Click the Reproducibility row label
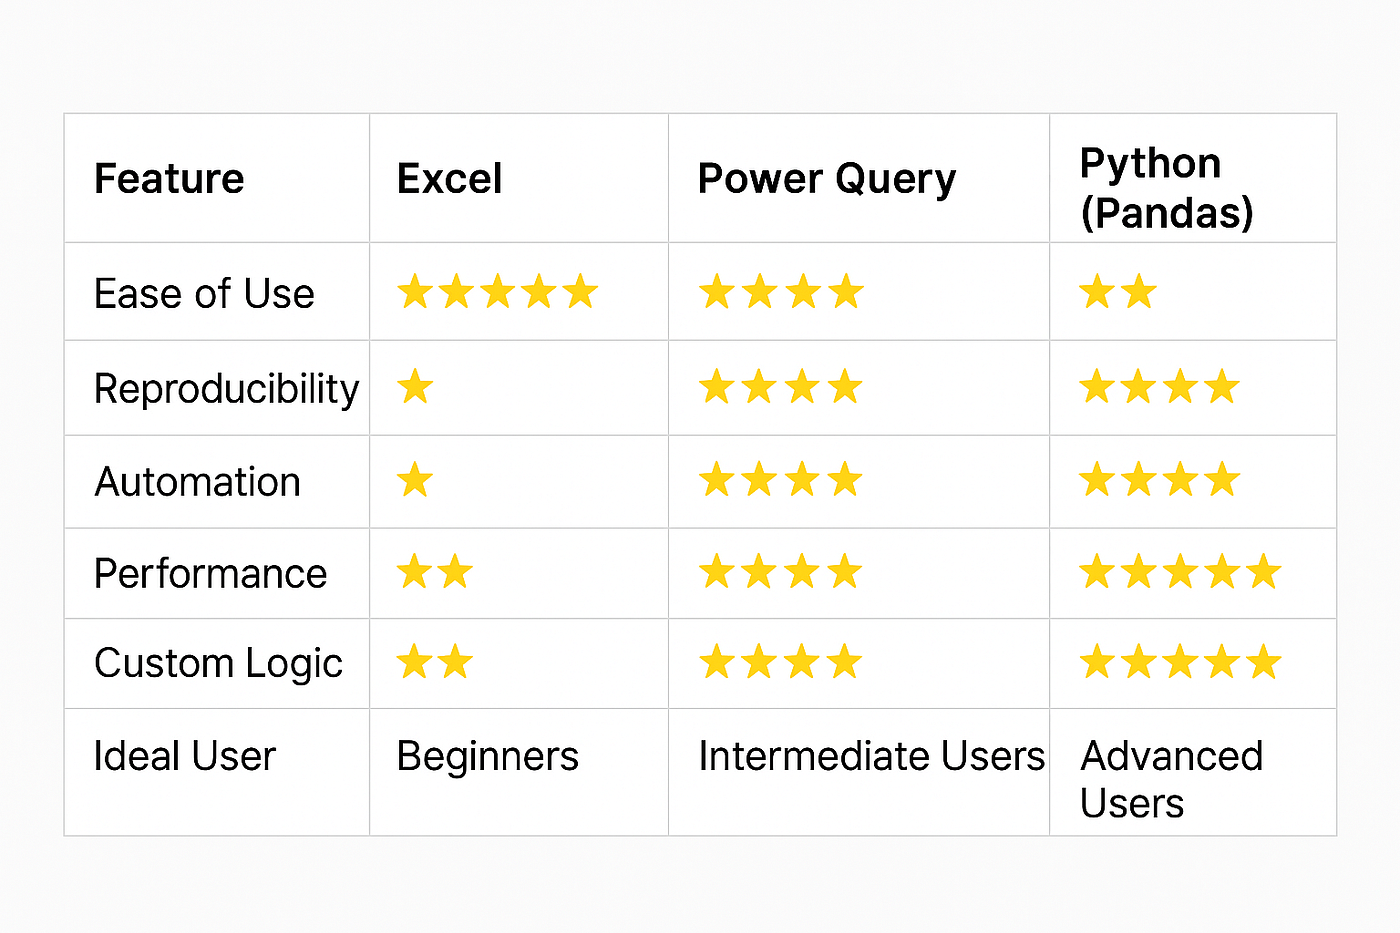This screenshot has width=1400, height=933. [227, 389]
